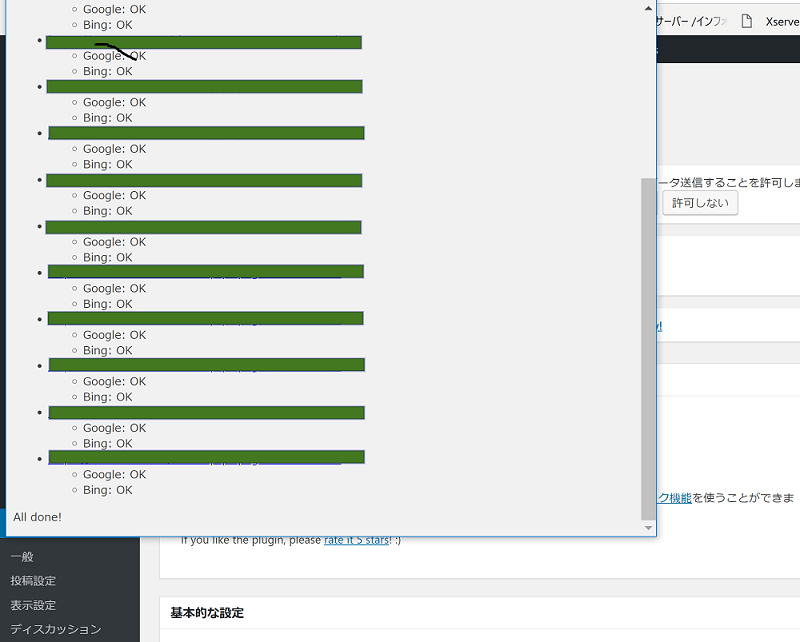
Task: Click the page icon beside the Xserve bookmark
Action: coord(746,21)
